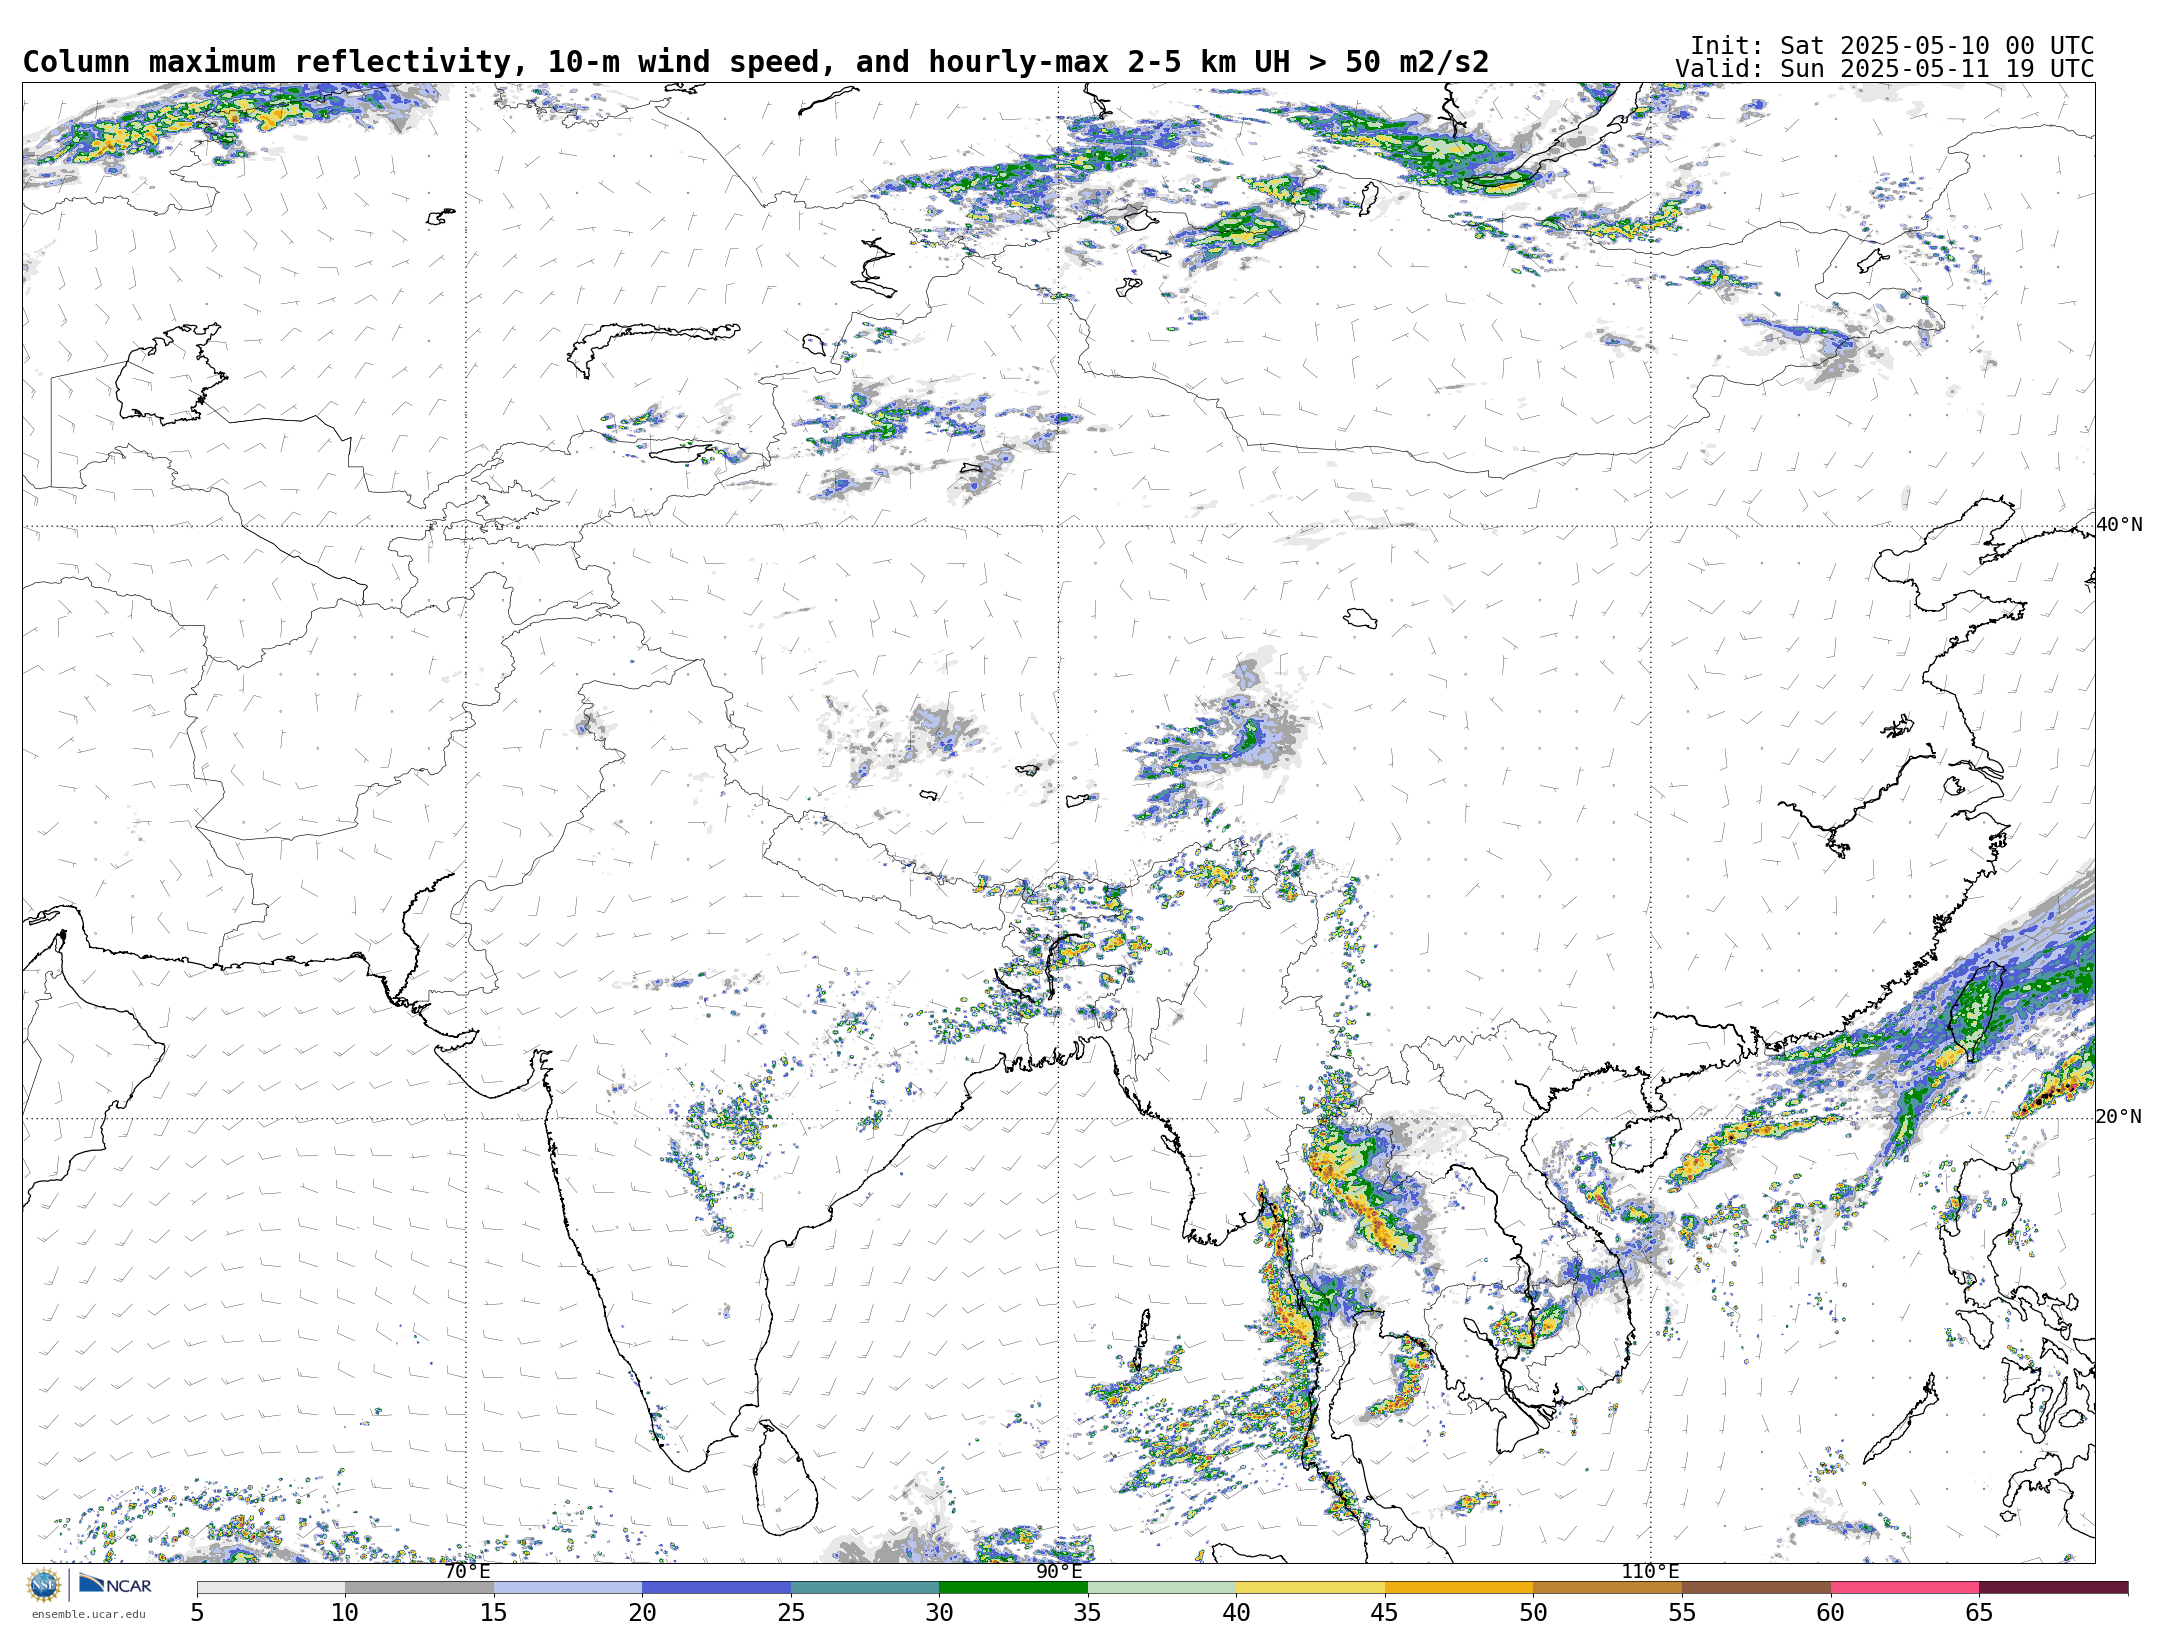Click the colorbar tick label 20
Image resolution: width=2160 pixels, height=1626 pixels.
coord(642,1613)
